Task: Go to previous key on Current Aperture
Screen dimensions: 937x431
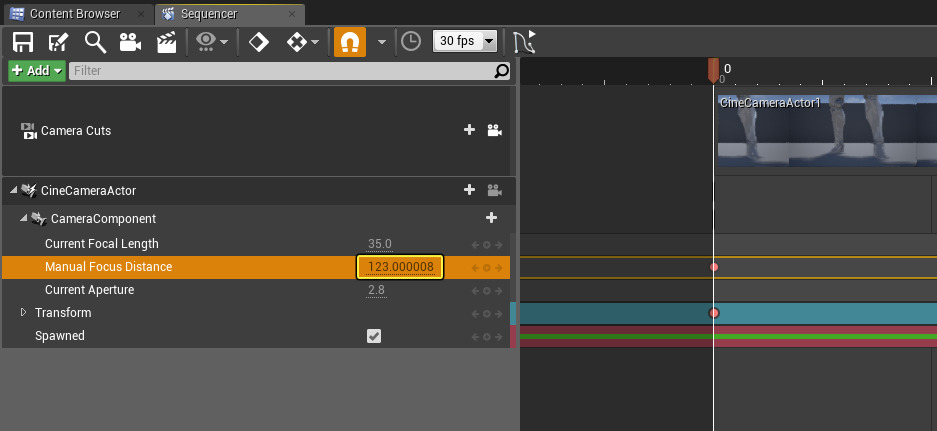Action: [475, 291]
